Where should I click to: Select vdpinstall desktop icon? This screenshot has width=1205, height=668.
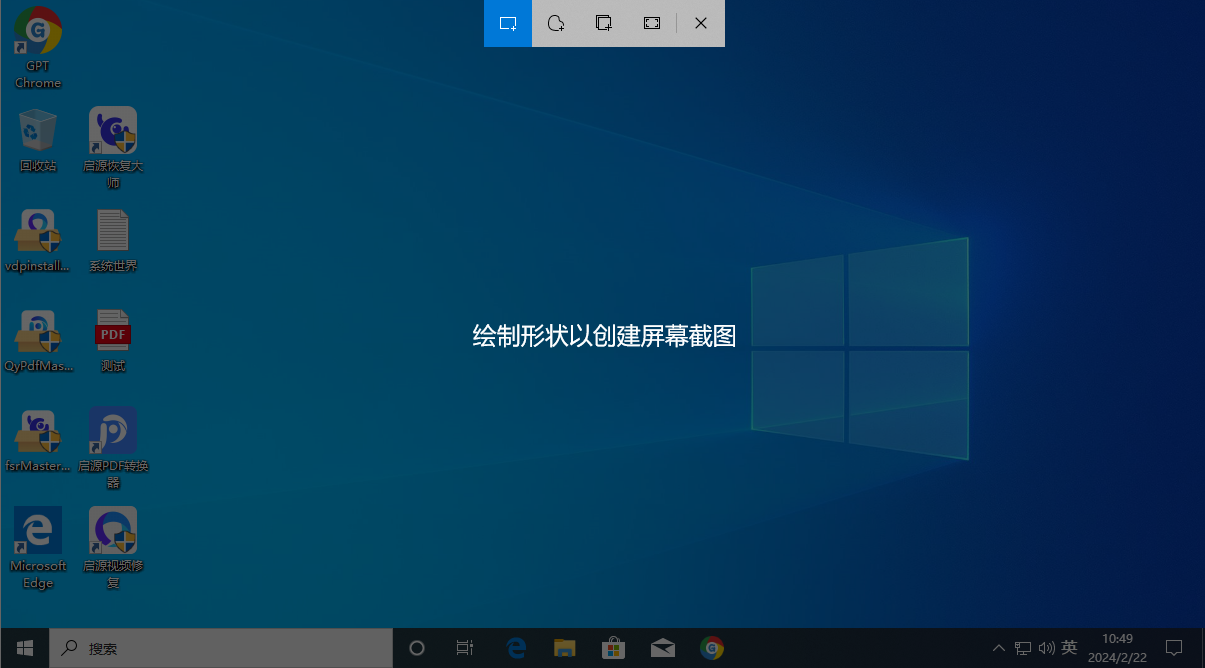pyautogui.click(x=38, y=240)
